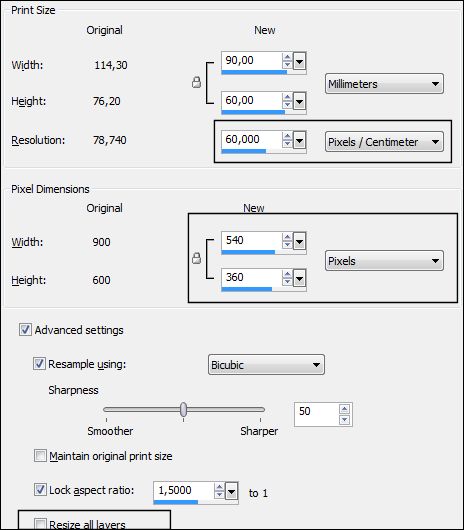The height and width of the screenshot is (530, 464).
Task: Open the Pixels unit dropdown
Action: (x=384, y=261)
